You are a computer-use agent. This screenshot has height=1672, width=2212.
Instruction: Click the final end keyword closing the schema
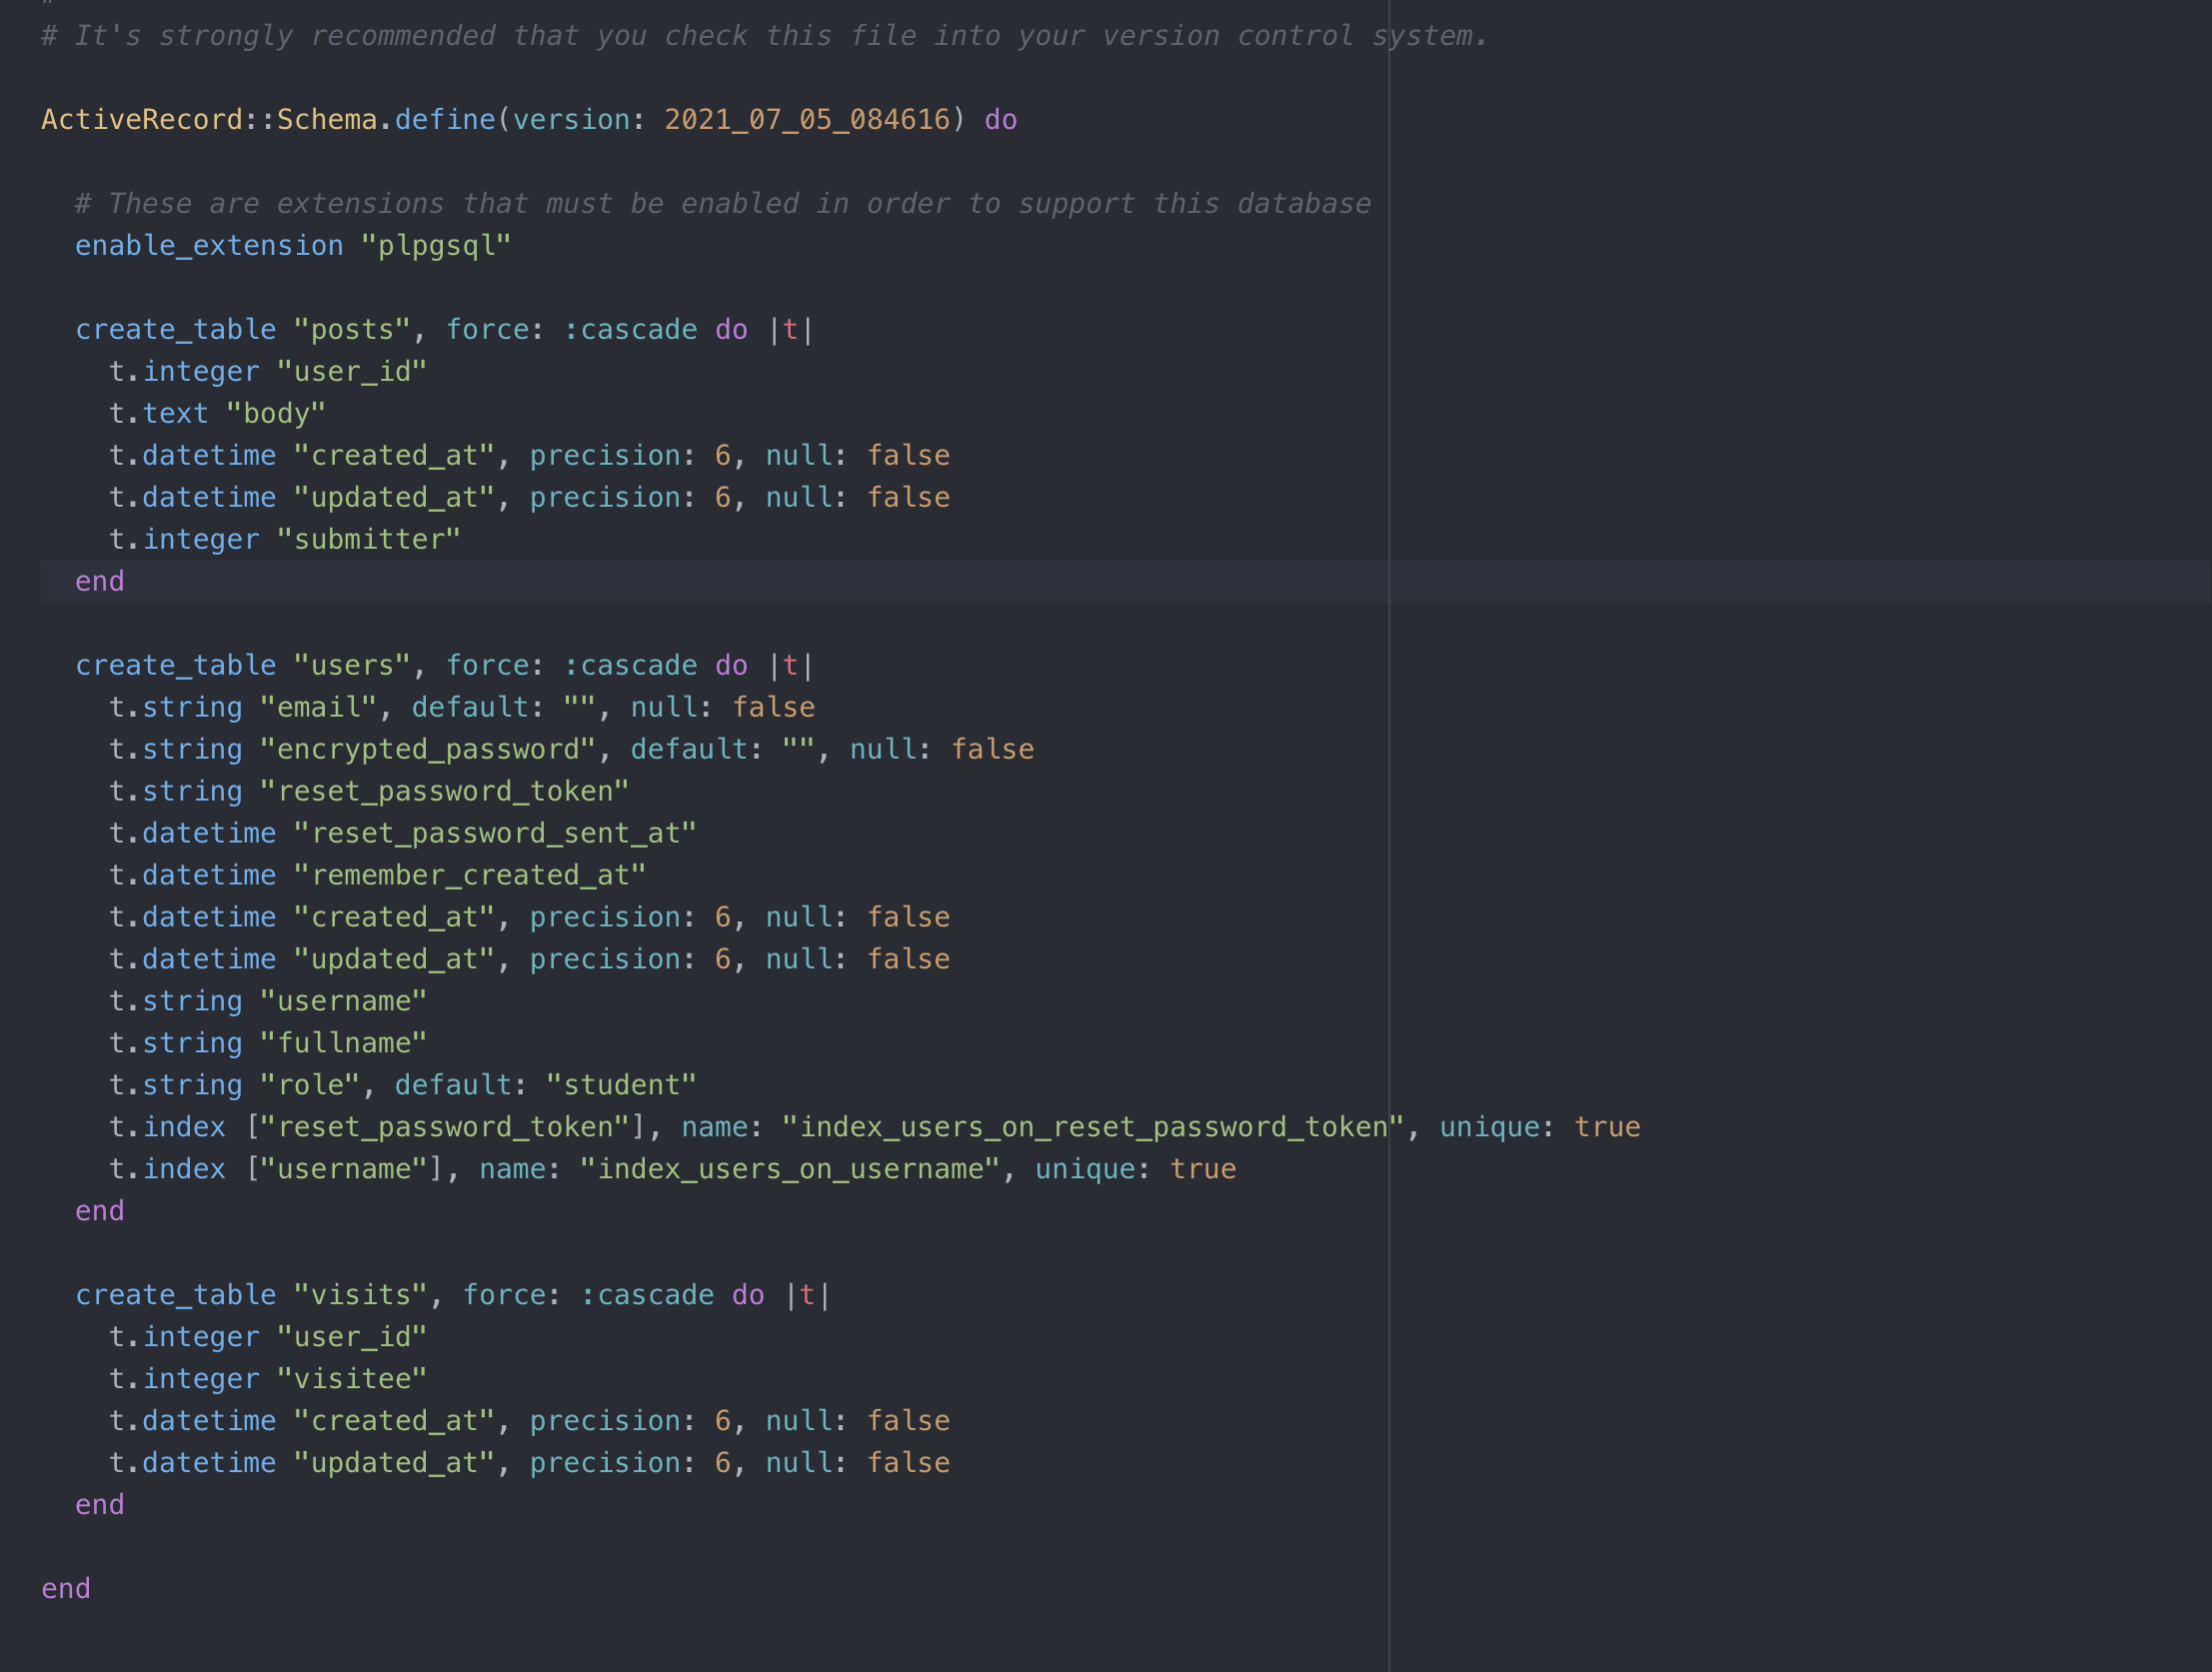65,1588
